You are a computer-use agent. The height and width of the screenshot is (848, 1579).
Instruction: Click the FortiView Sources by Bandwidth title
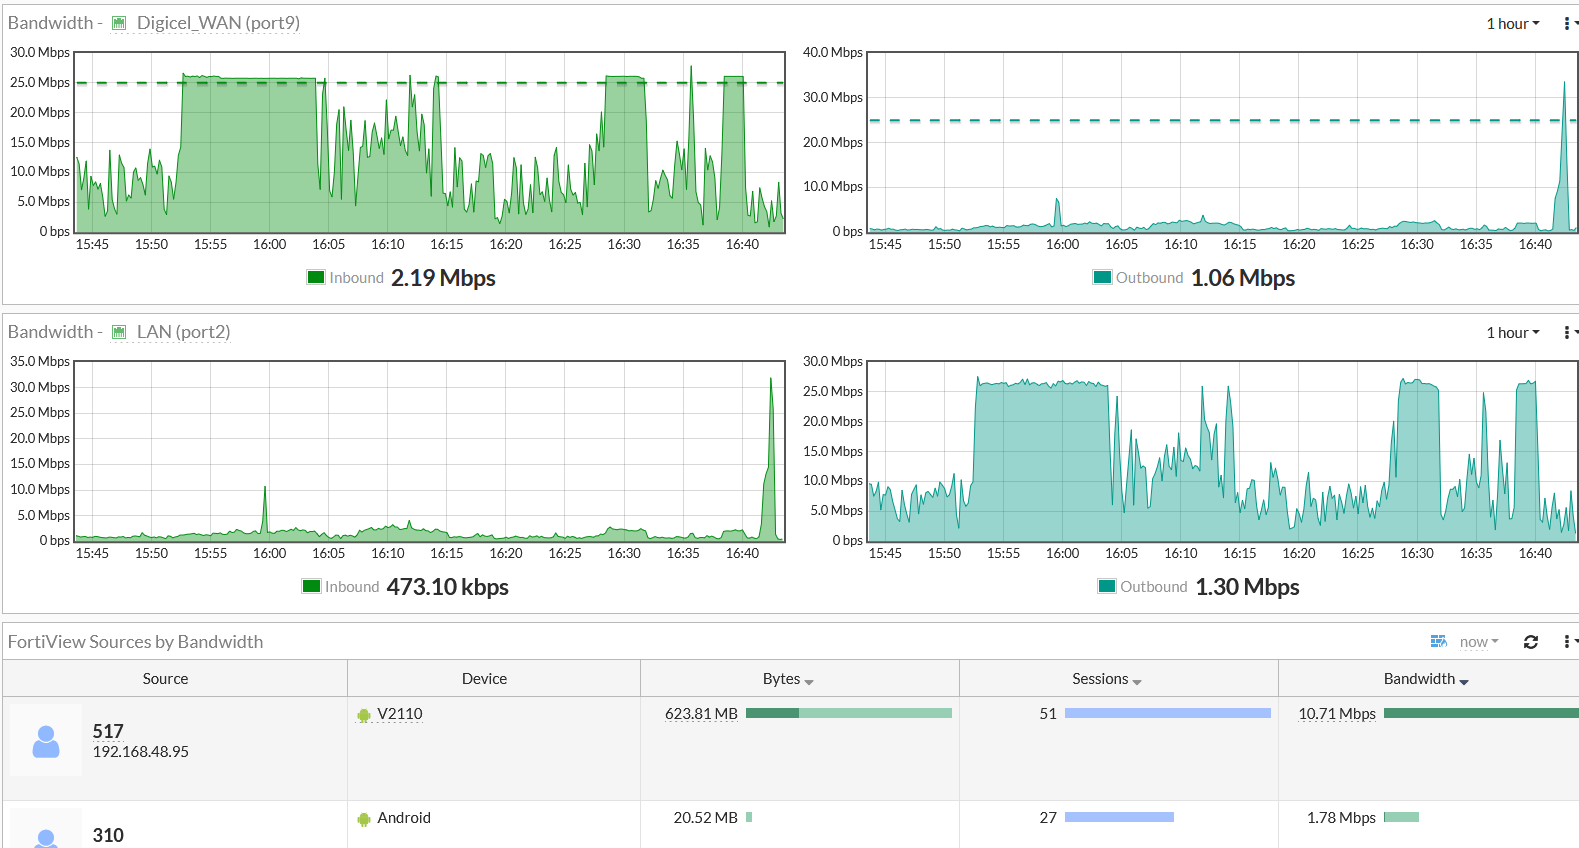[136, 642]
